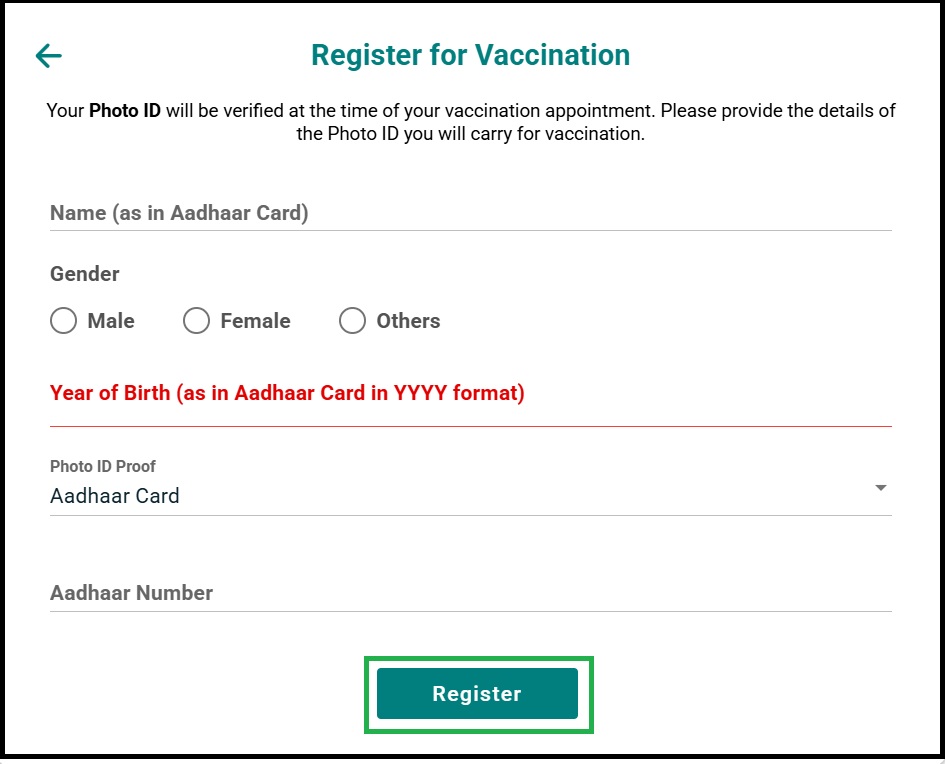Choose Female as gender
945x764 pixels.
point(196,320)
